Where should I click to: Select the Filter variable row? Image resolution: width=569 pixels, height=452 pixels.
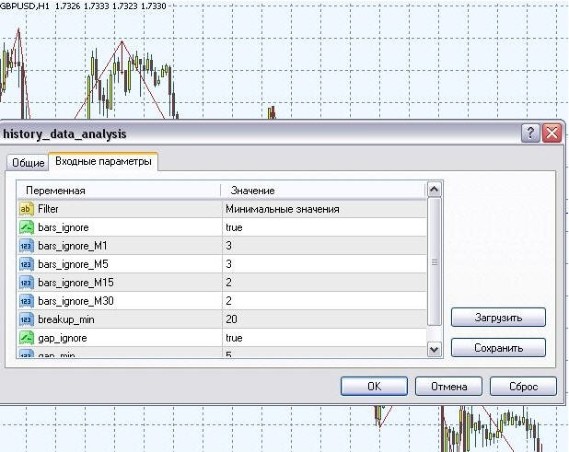pyautogui.click(x=222, y=209)
